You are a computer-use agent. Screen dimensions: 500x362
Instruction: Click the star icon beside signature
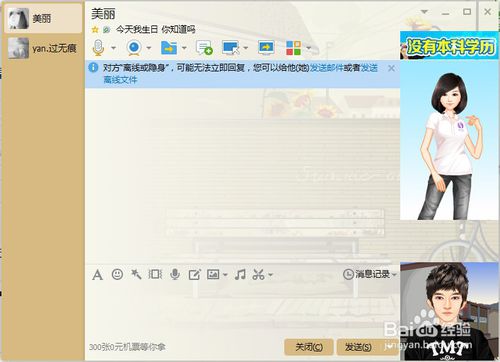point(95,30)
